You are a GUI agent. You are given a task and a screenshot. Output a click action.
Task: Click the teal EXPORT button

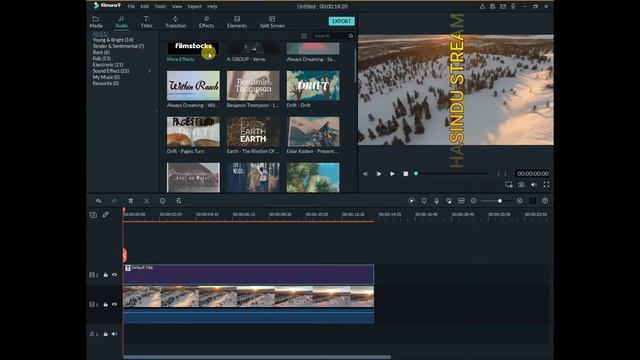tap(341, 21)
